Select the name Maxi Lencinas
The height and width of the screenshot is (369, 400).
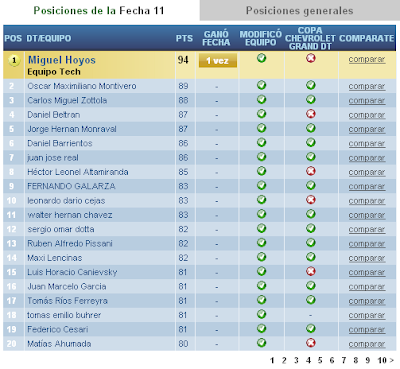pyautogui.click(x=55, y=258)
